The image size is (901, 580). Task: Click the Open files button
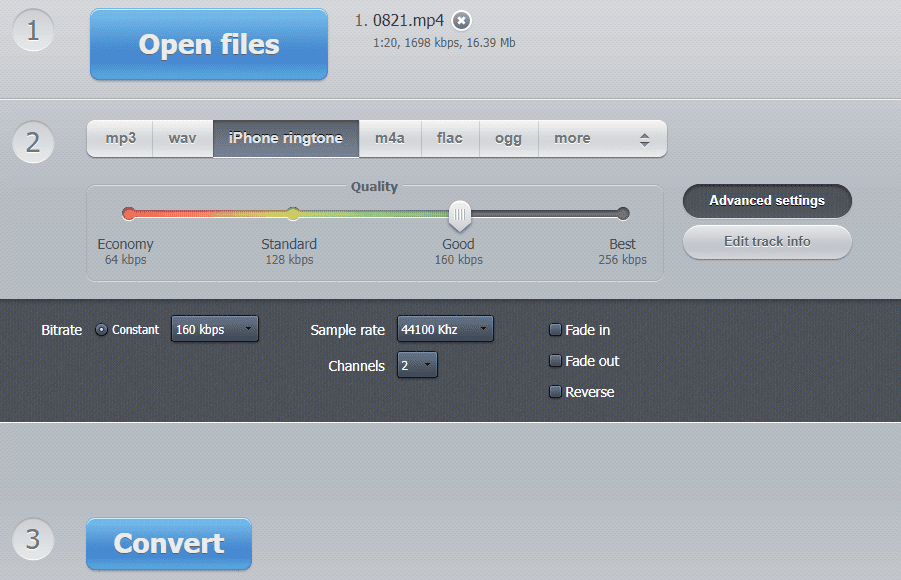coord(209,44)
